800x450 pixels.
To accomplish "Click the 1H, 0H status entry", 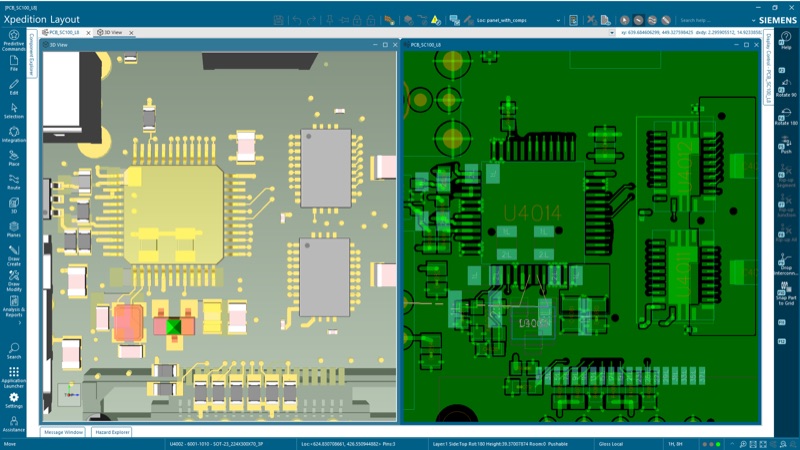I will click(675, 444).
